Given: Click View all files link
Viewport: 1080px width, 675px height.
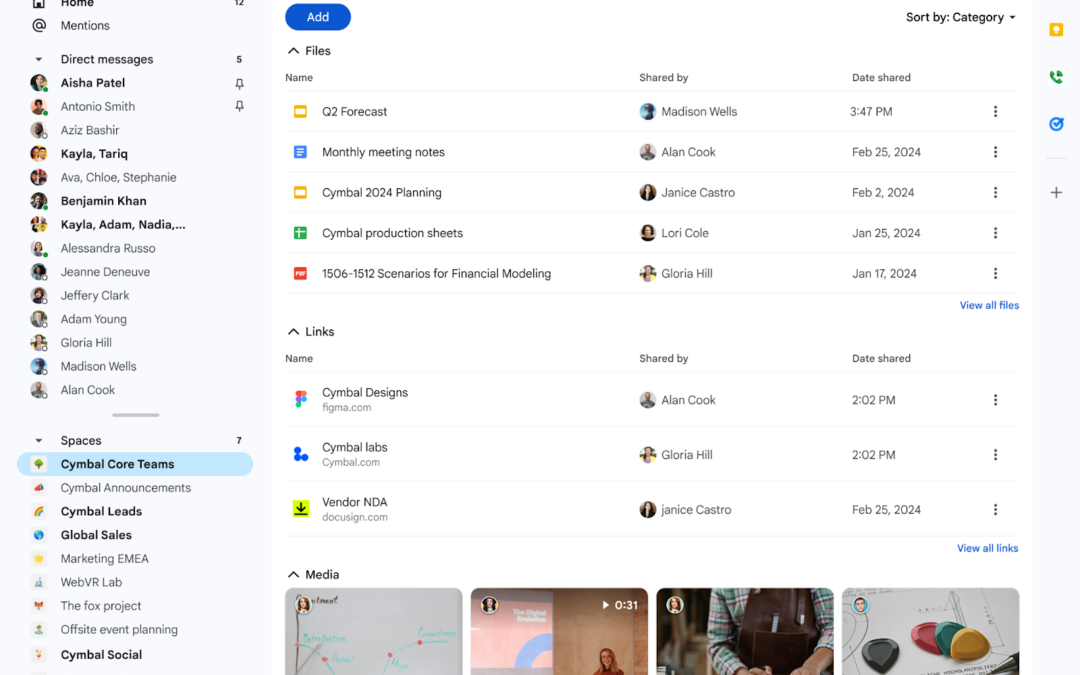Looking at the screenshot, I should tap(989, 305).
